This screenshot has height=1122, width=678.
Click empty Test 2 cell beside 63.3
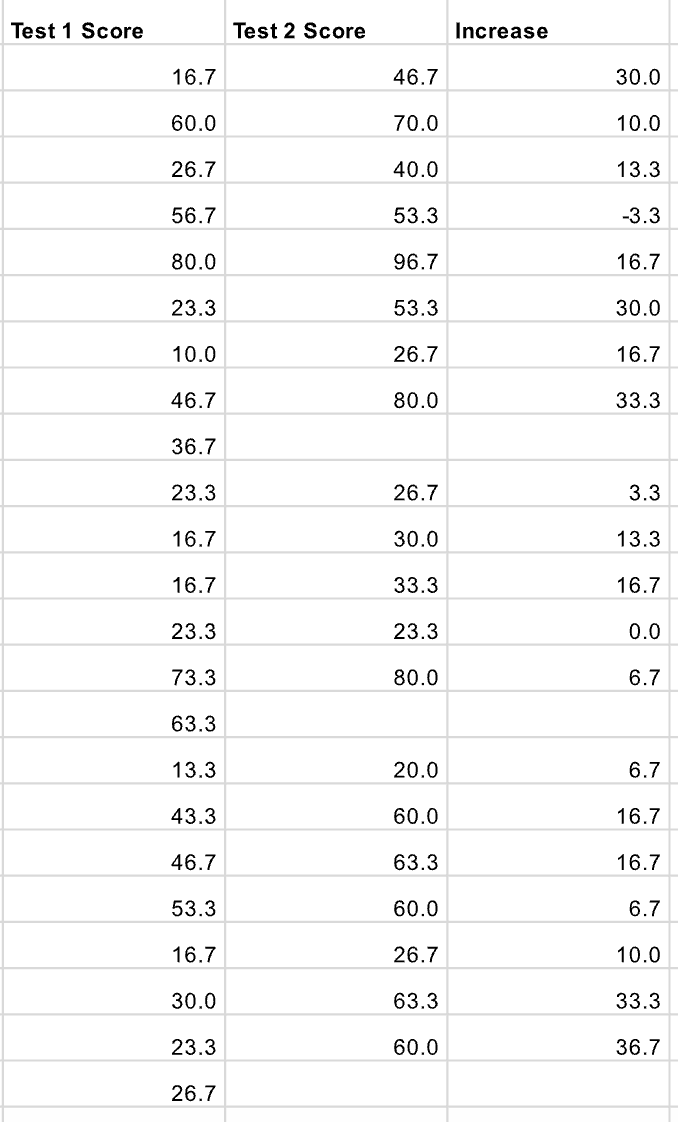(336, 723)
